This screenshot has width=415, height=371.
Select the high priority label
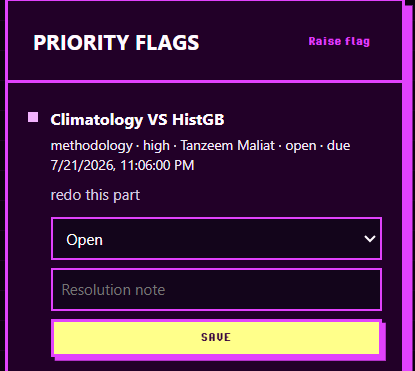156,146
